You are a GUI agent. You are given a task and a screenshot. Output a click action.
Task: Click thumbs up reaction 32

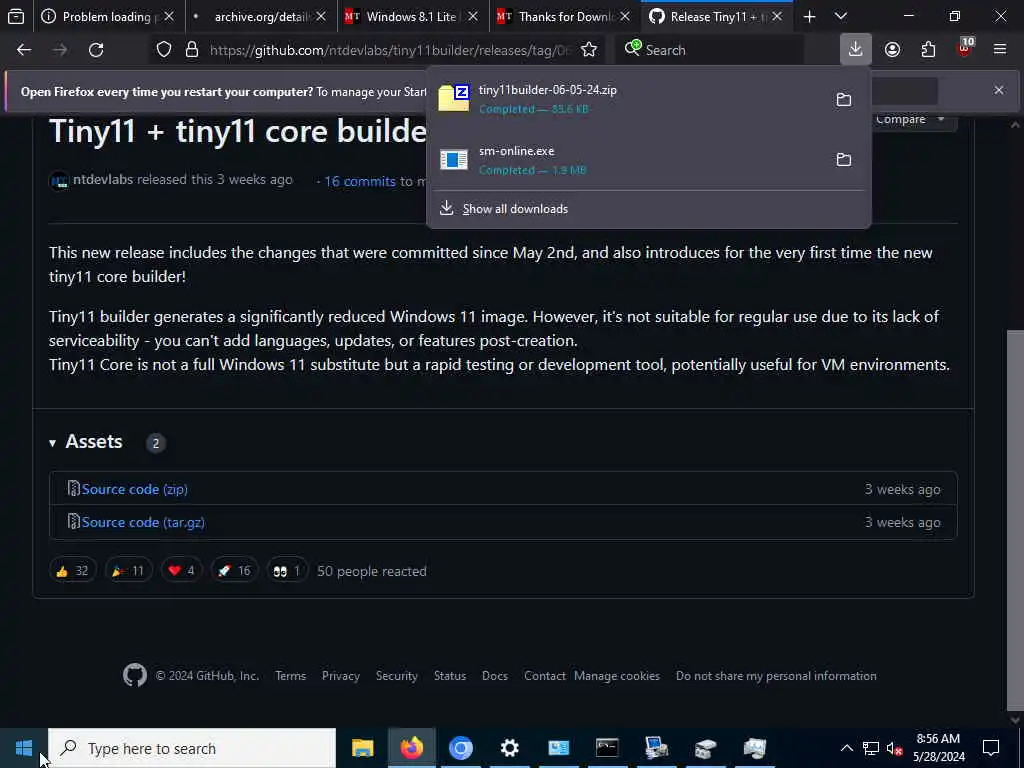tap(72, 571)
